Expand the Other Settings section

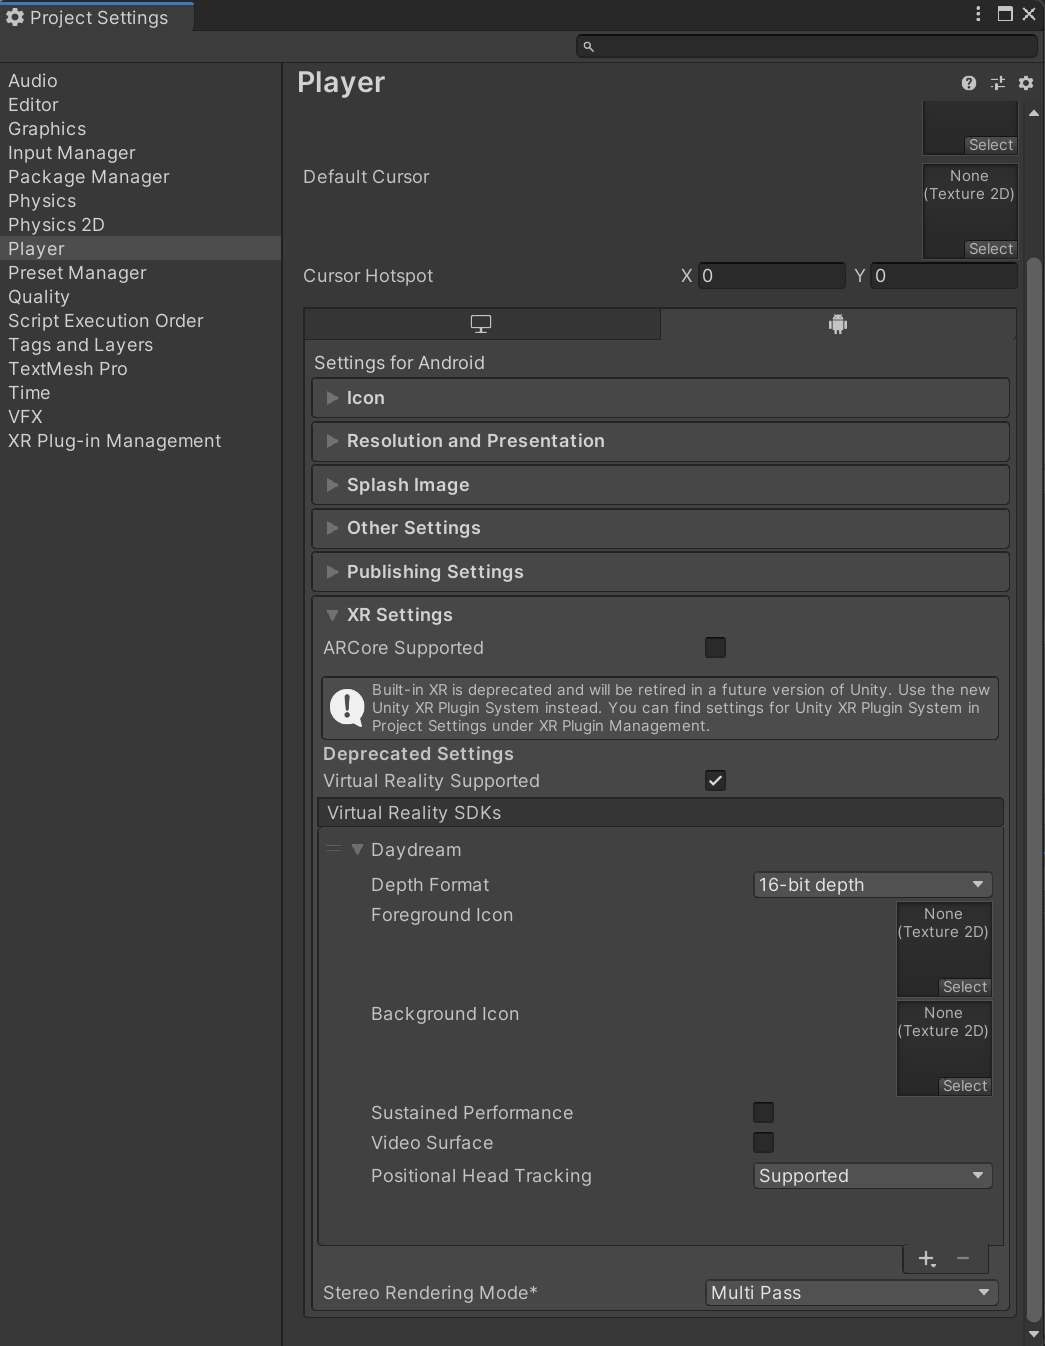point(660,528)
